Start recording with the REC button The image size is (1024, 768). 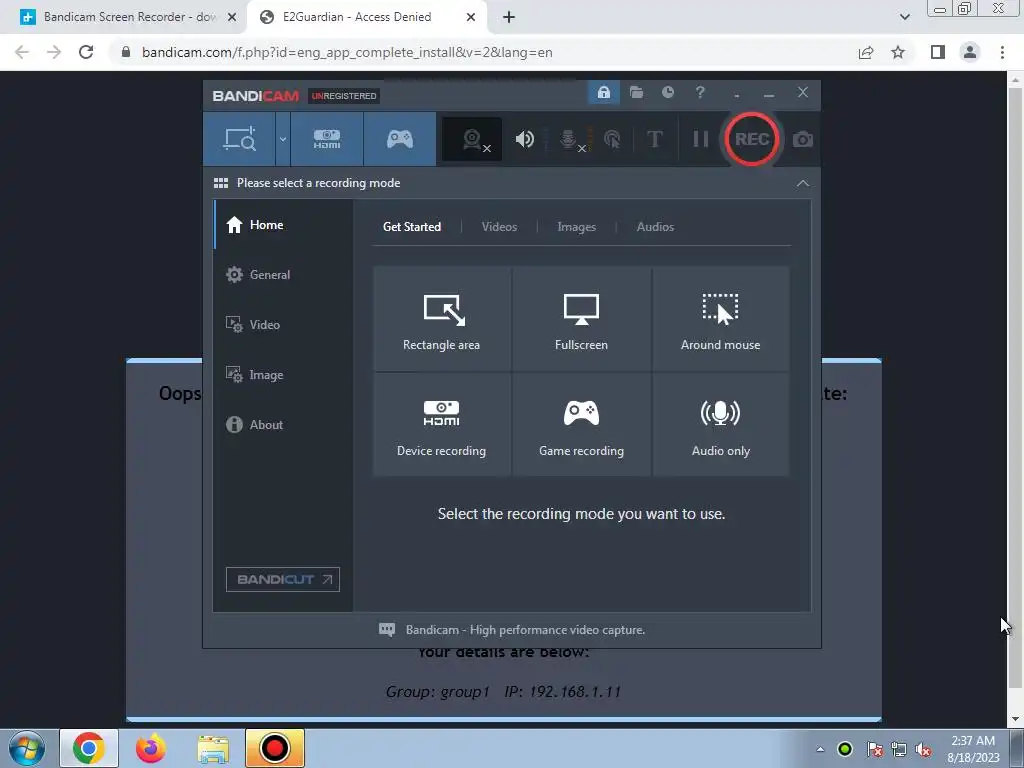point(752,139)
